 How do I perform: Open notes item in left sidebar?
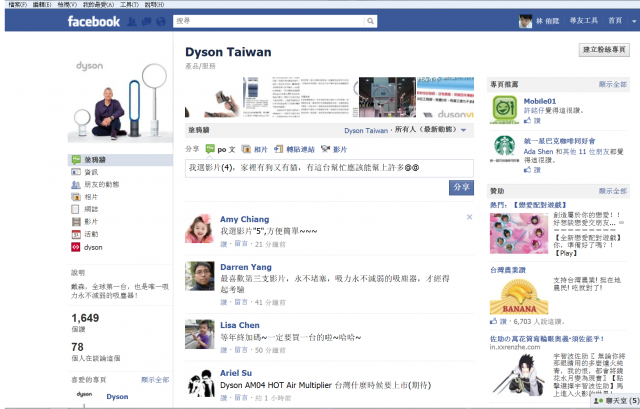(x=91, y=209)
